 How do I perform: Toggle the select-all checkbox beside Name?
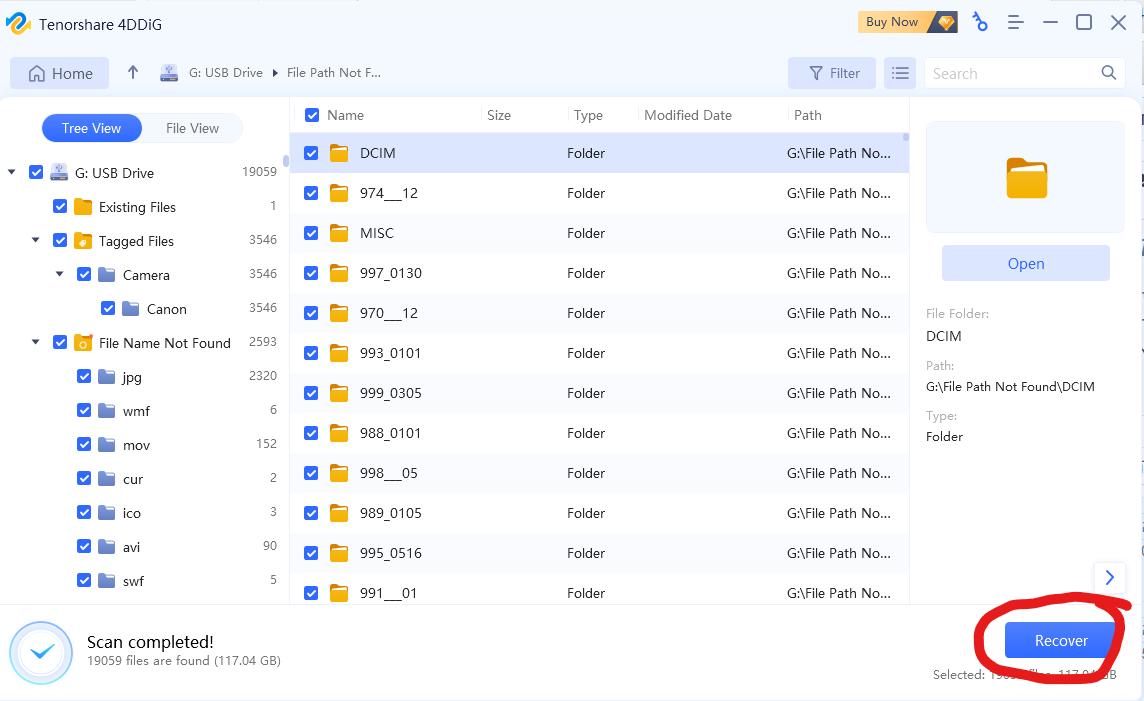(x=312, y=115)
